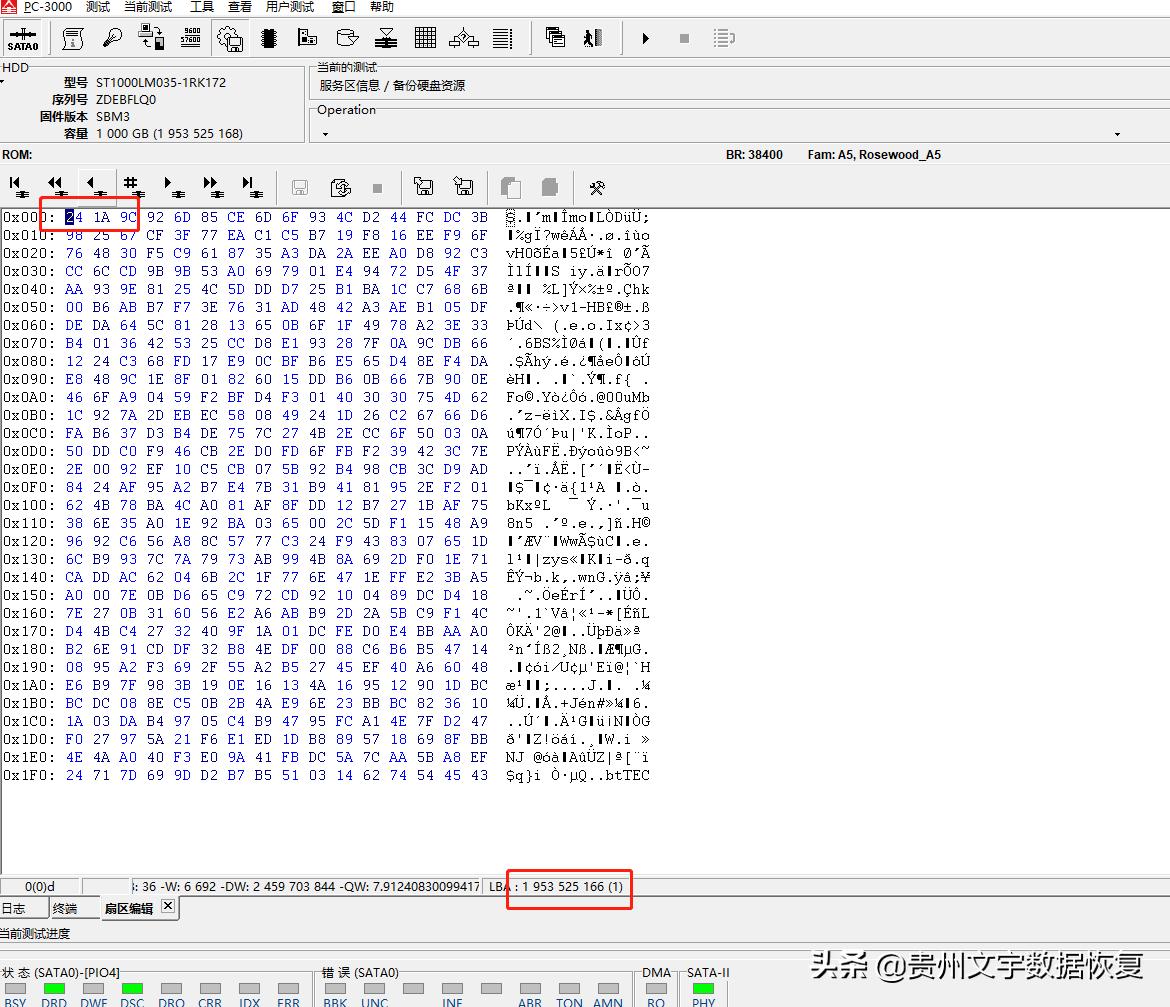The height and width of the screenshot is (1007, 1170).
Task: Open the 工具 menu
Action: point(201,7)
